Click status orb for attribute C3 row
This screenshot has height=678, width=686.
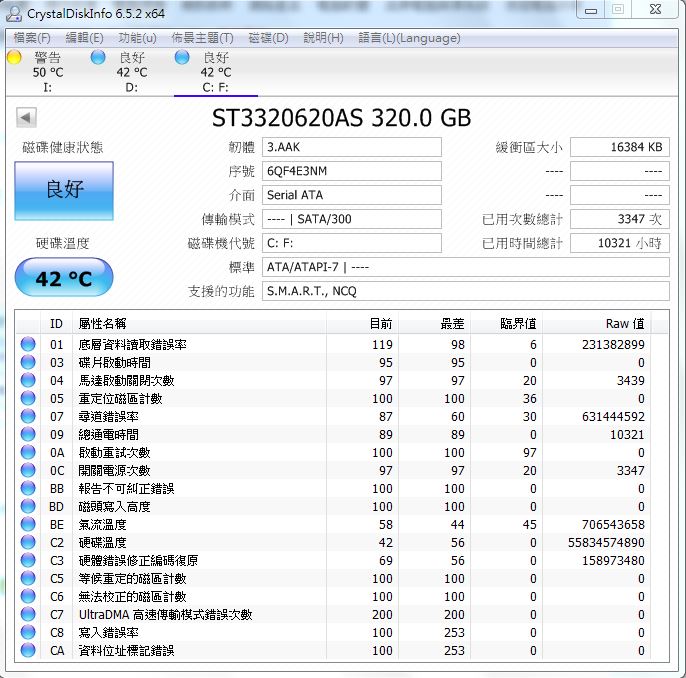click(x=28, y=560)
